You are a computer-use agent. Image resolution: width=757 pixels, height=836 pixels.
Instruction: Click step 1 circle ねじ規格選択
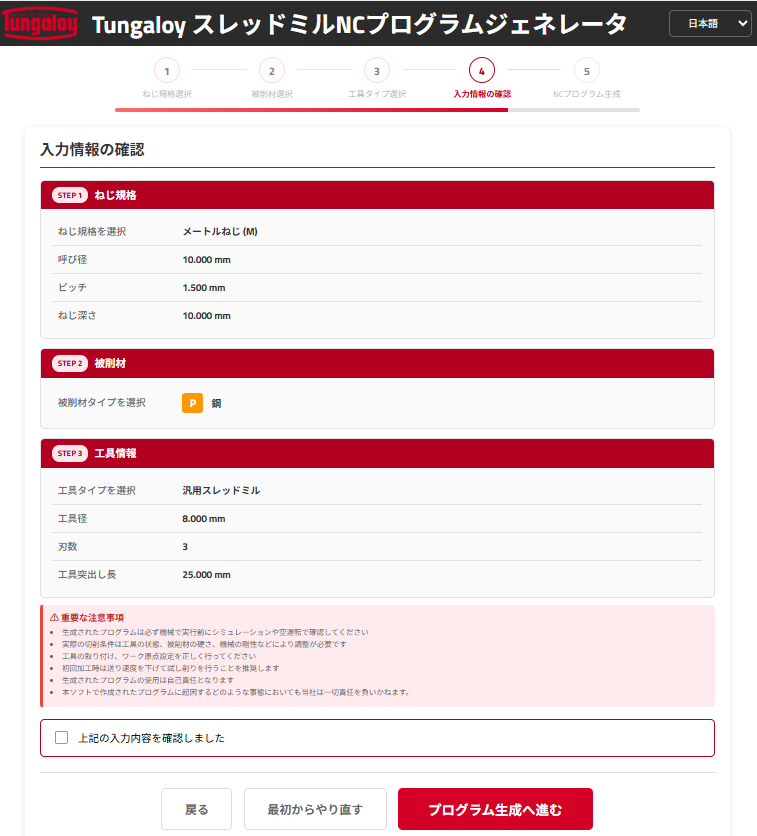point(166,71)
